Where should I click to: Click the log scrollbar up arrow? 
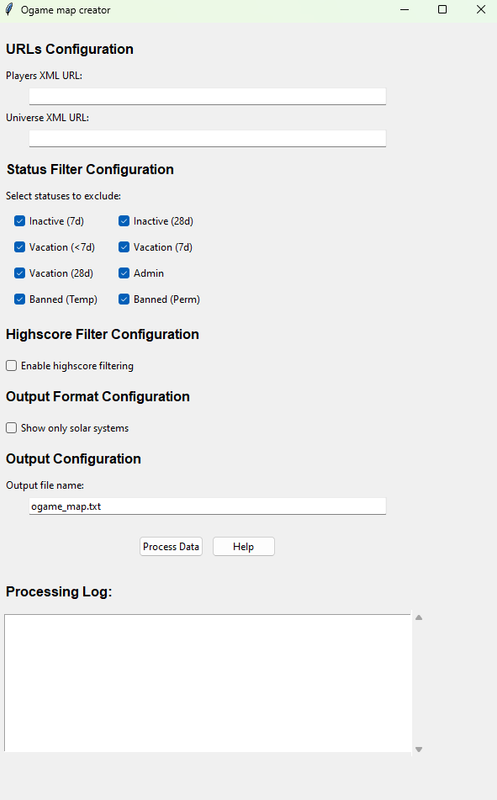(x=419, y=617)
